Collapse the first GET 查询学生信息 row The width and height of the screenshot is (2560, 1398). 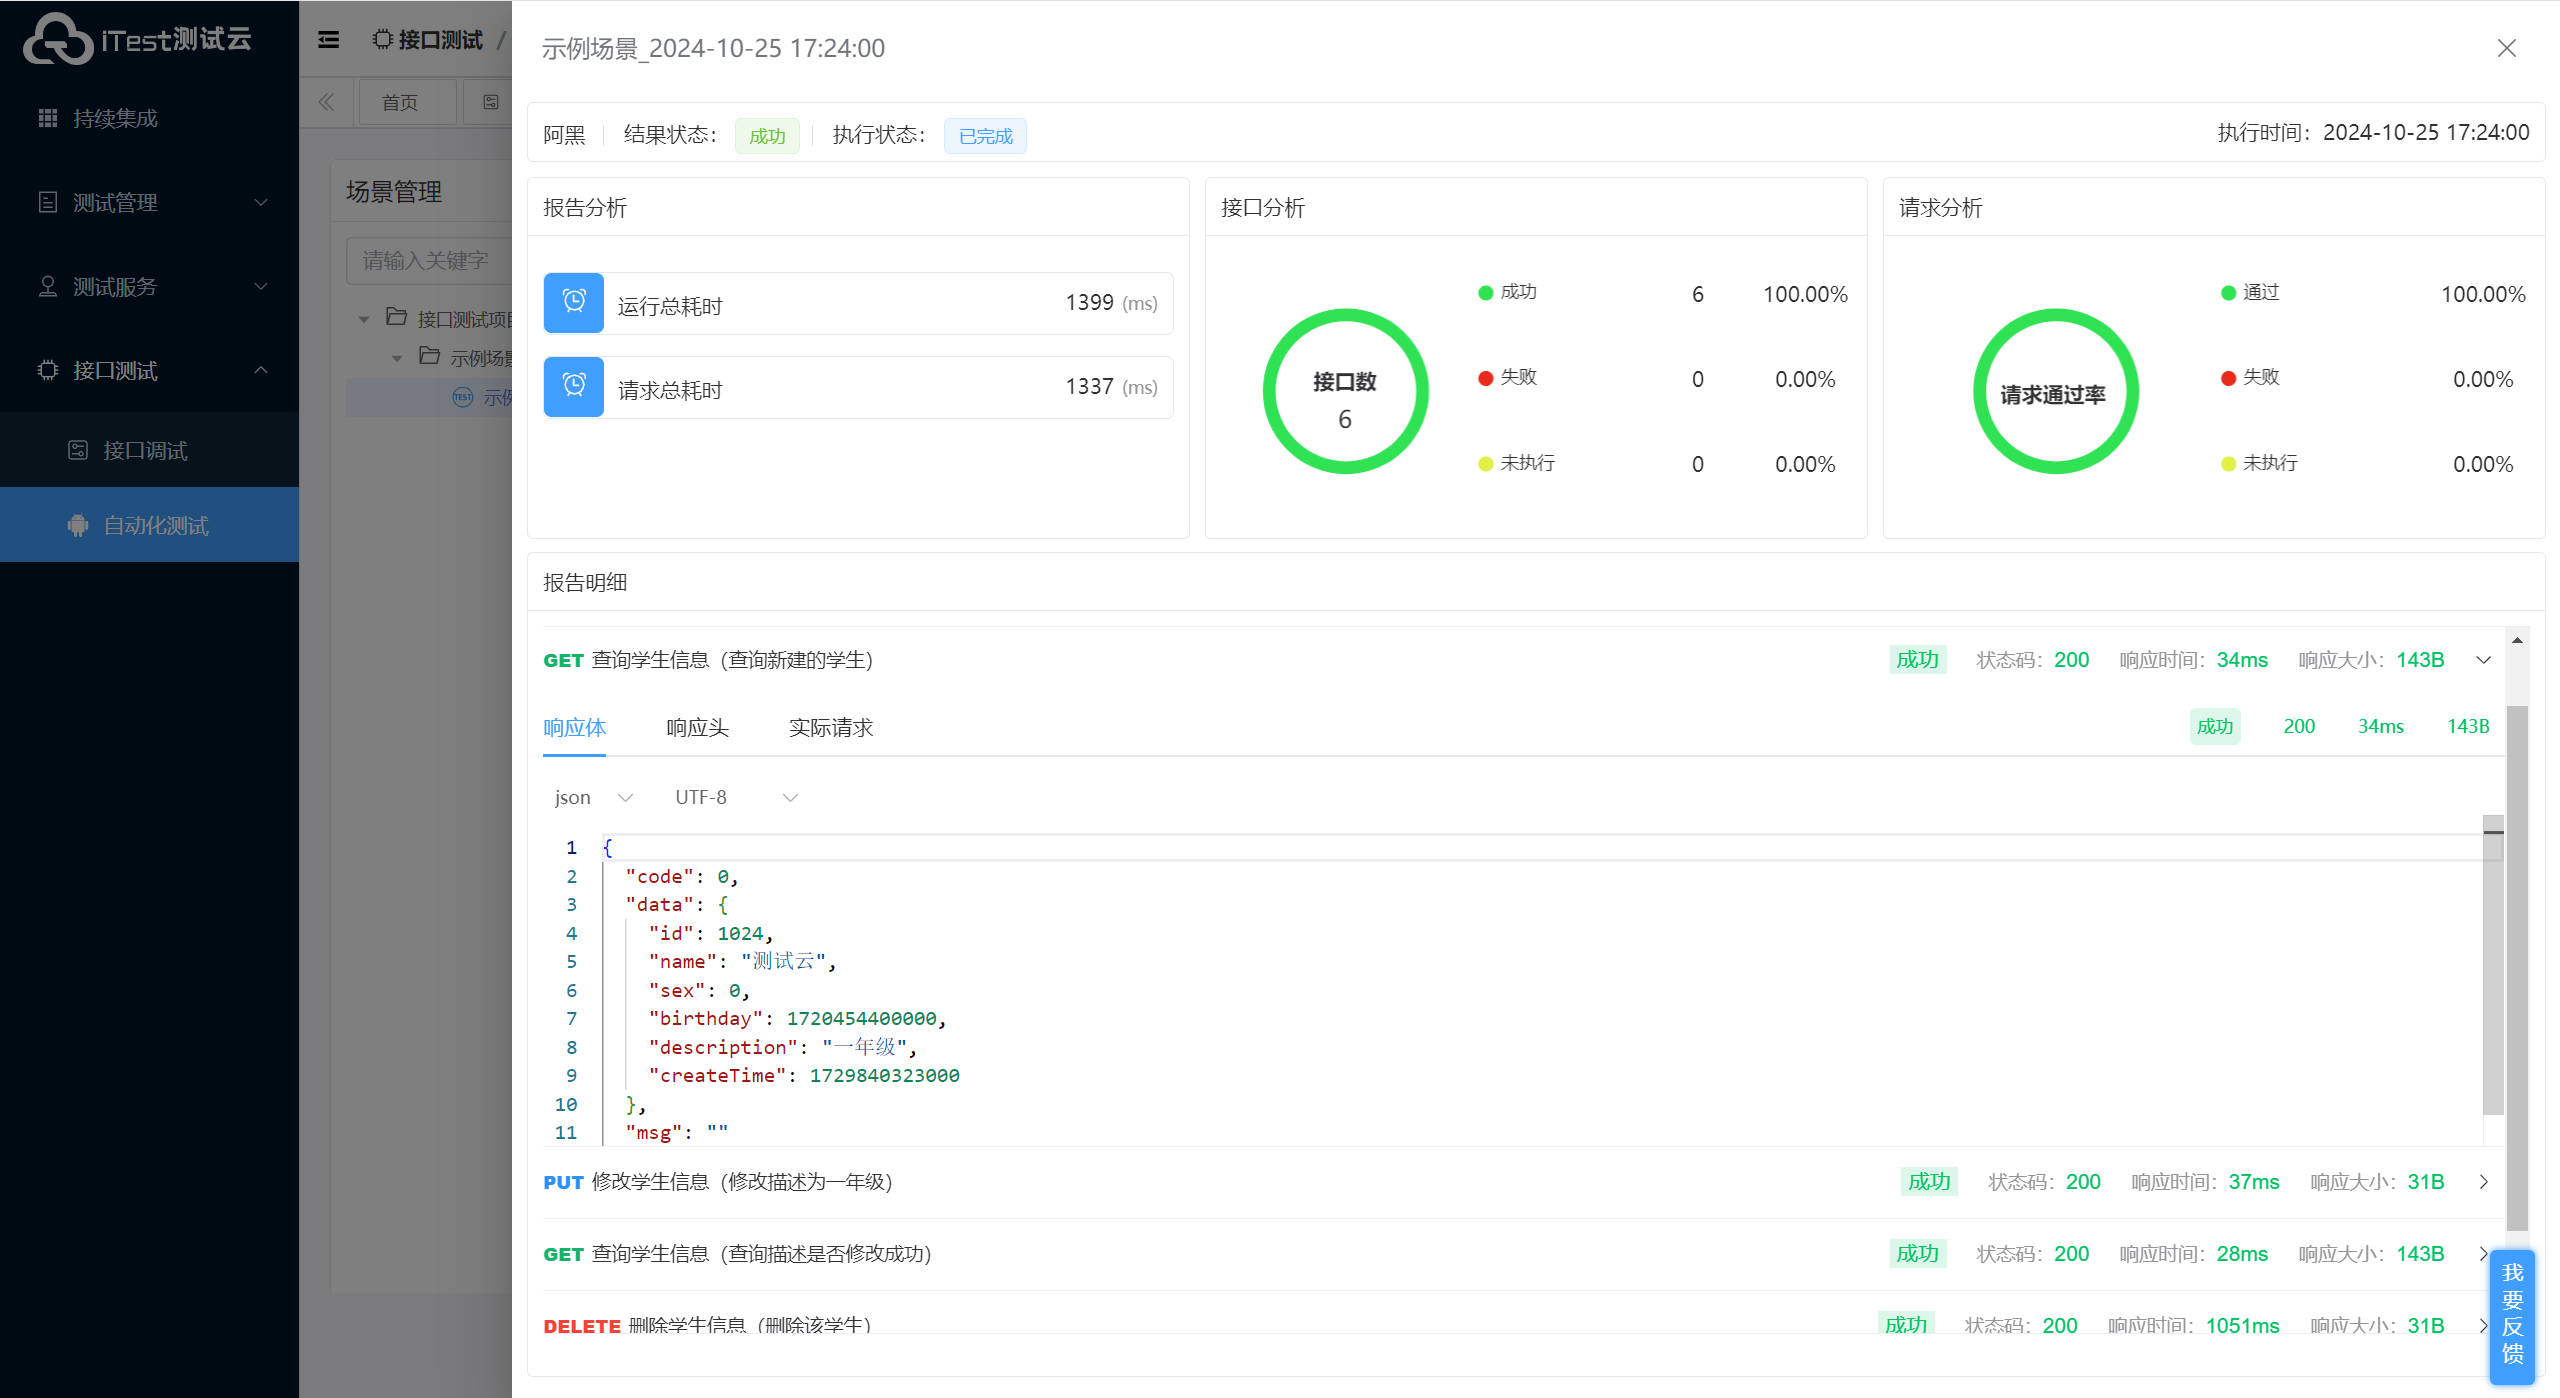(2483, 660)
